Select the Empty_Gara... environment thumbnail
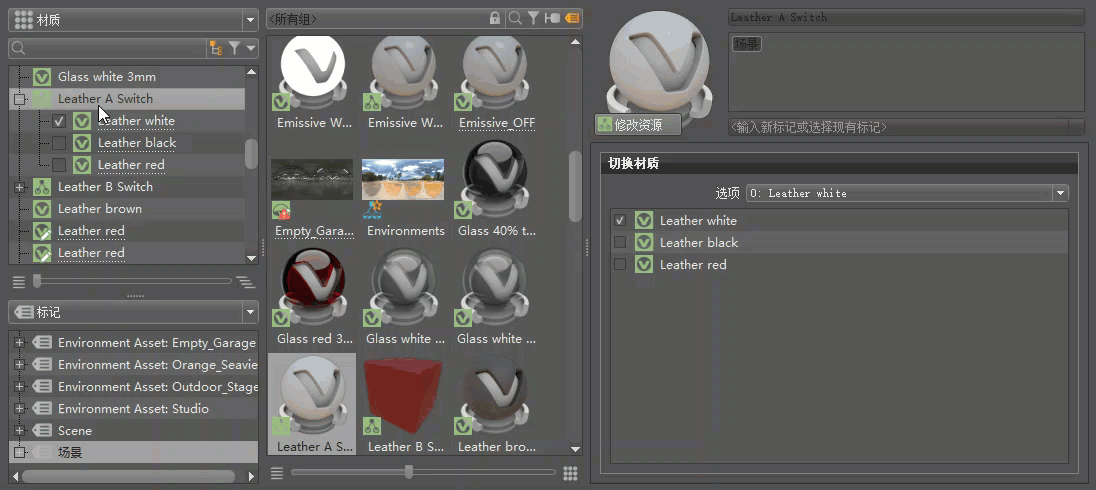 (312, 191)
